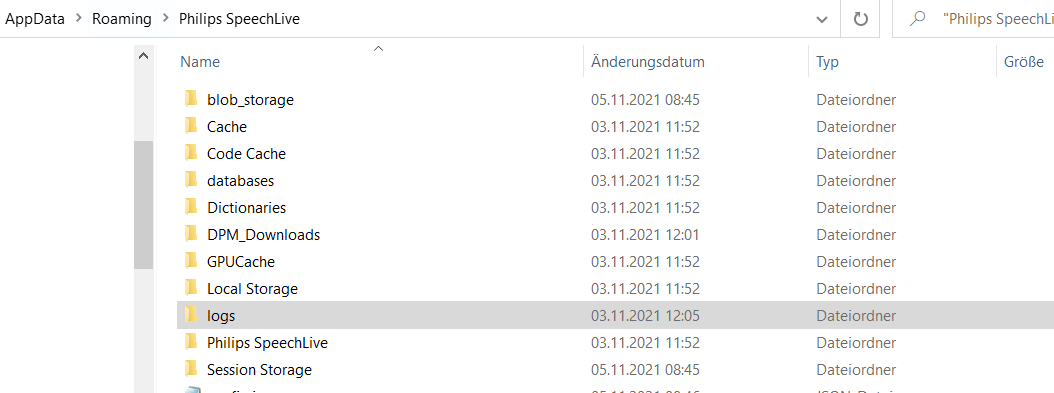Expand the chevron after Roaming breadcrumb
1054x393 pixels.
point(165,19)
